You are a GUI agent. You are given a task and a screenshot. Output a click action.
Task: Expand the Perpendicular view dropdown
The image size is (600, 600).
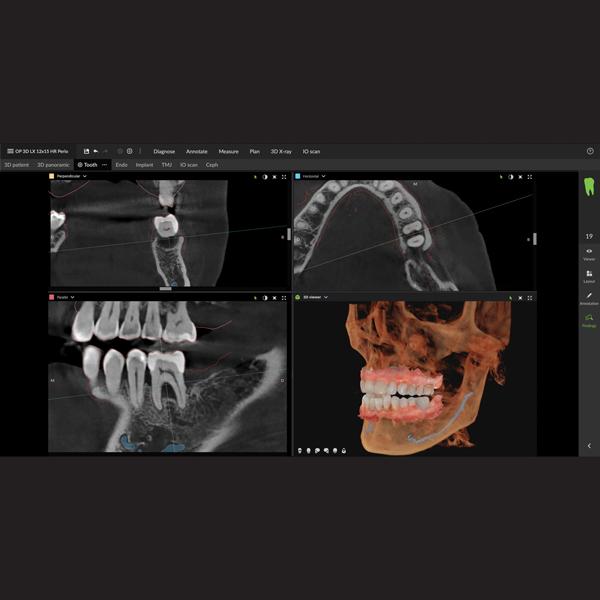85,176
